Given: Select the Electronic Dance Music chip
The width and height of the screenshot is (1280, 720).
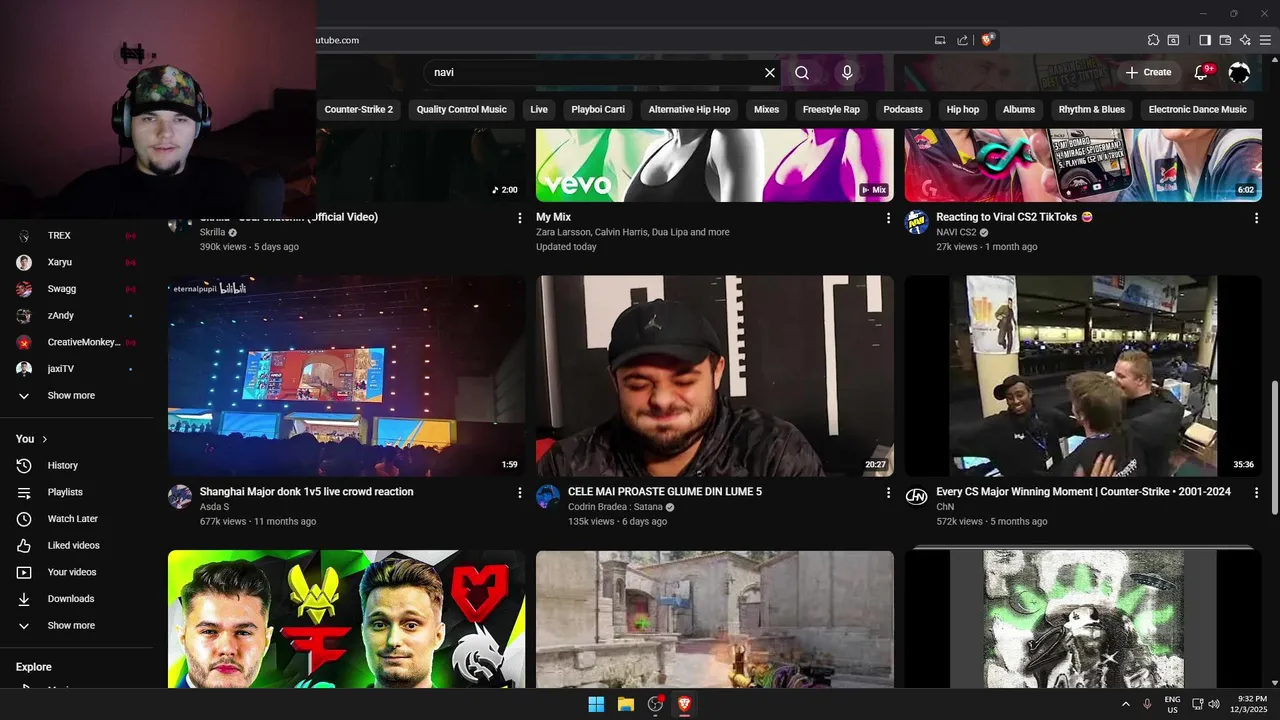Looking at the screenshot, I should click(1198, 110).
